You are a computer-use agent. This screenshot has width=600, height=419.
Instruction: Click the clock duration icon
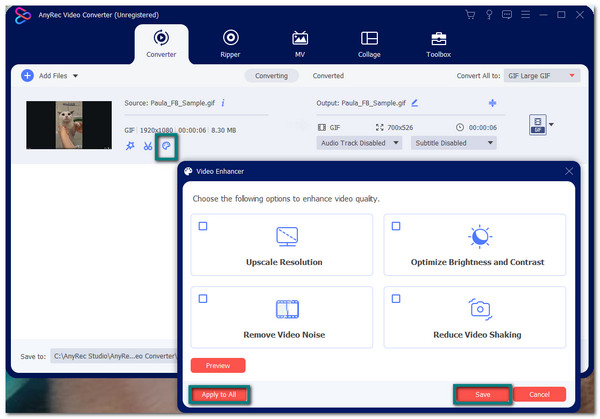click(x=460, y=127)
